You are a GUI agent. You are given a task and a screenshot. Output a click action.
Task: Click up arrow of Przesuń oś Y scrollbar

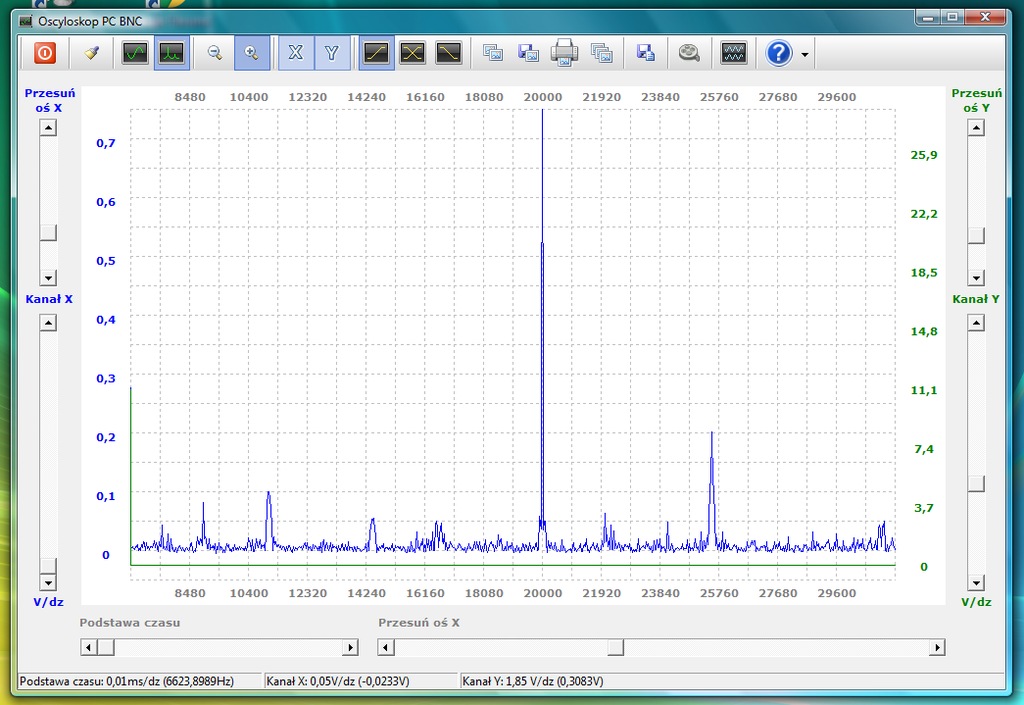tap(976, 127)
